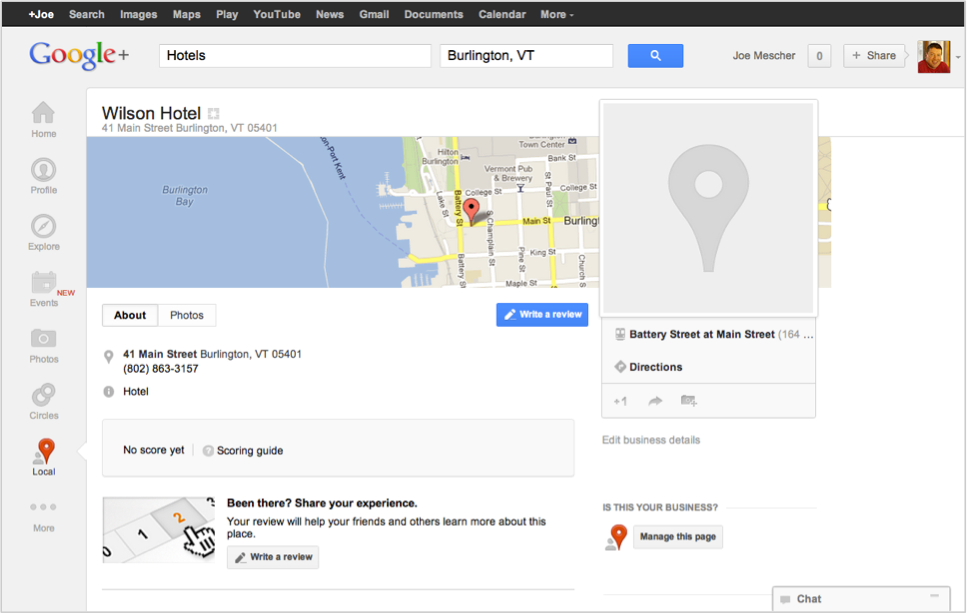Click Burlington Bay label on the map
Screen dimensions: 967x613
click(184, 195)
